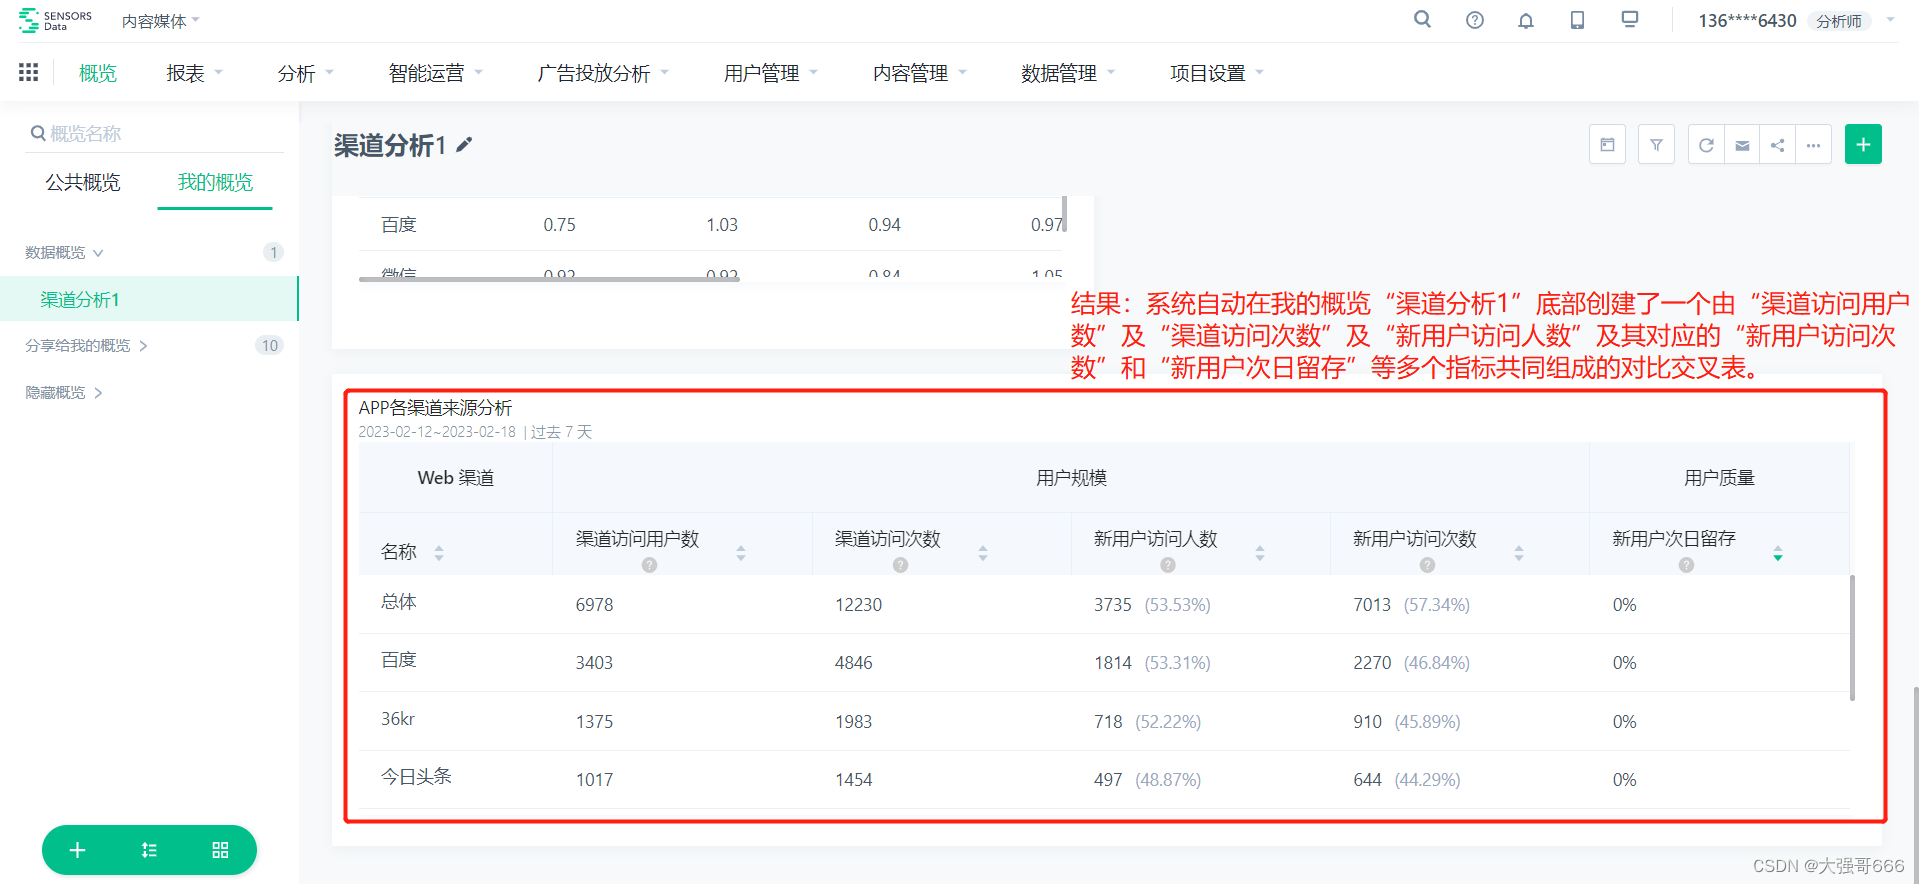The height and width of the screenshot is (884, 1919).
Task: Sort table by 名称 column
Action: coord(439,553)
